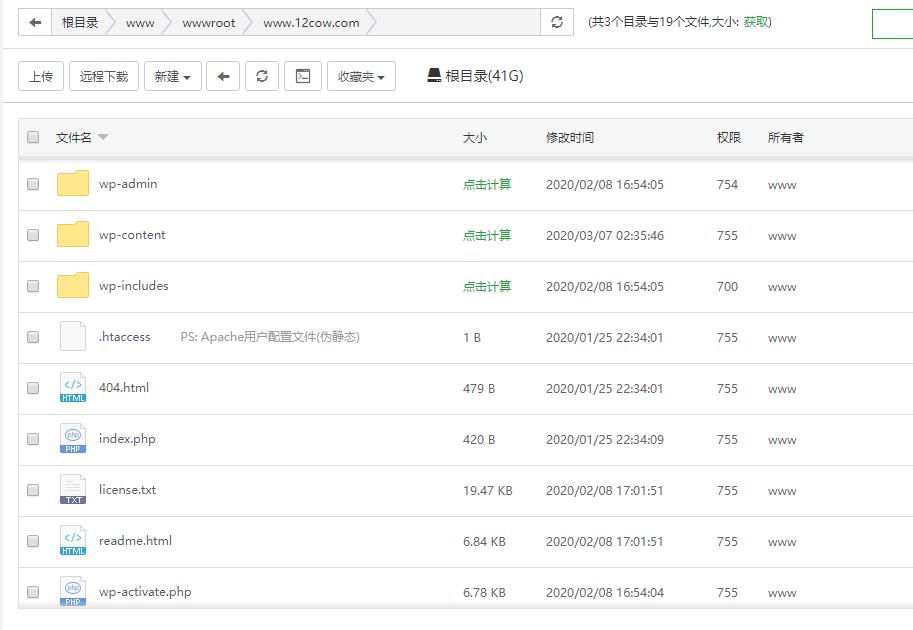Go to 根目录 breadcrumb item
This screenshot has height=630, width=913.
[x=80, y=22]
